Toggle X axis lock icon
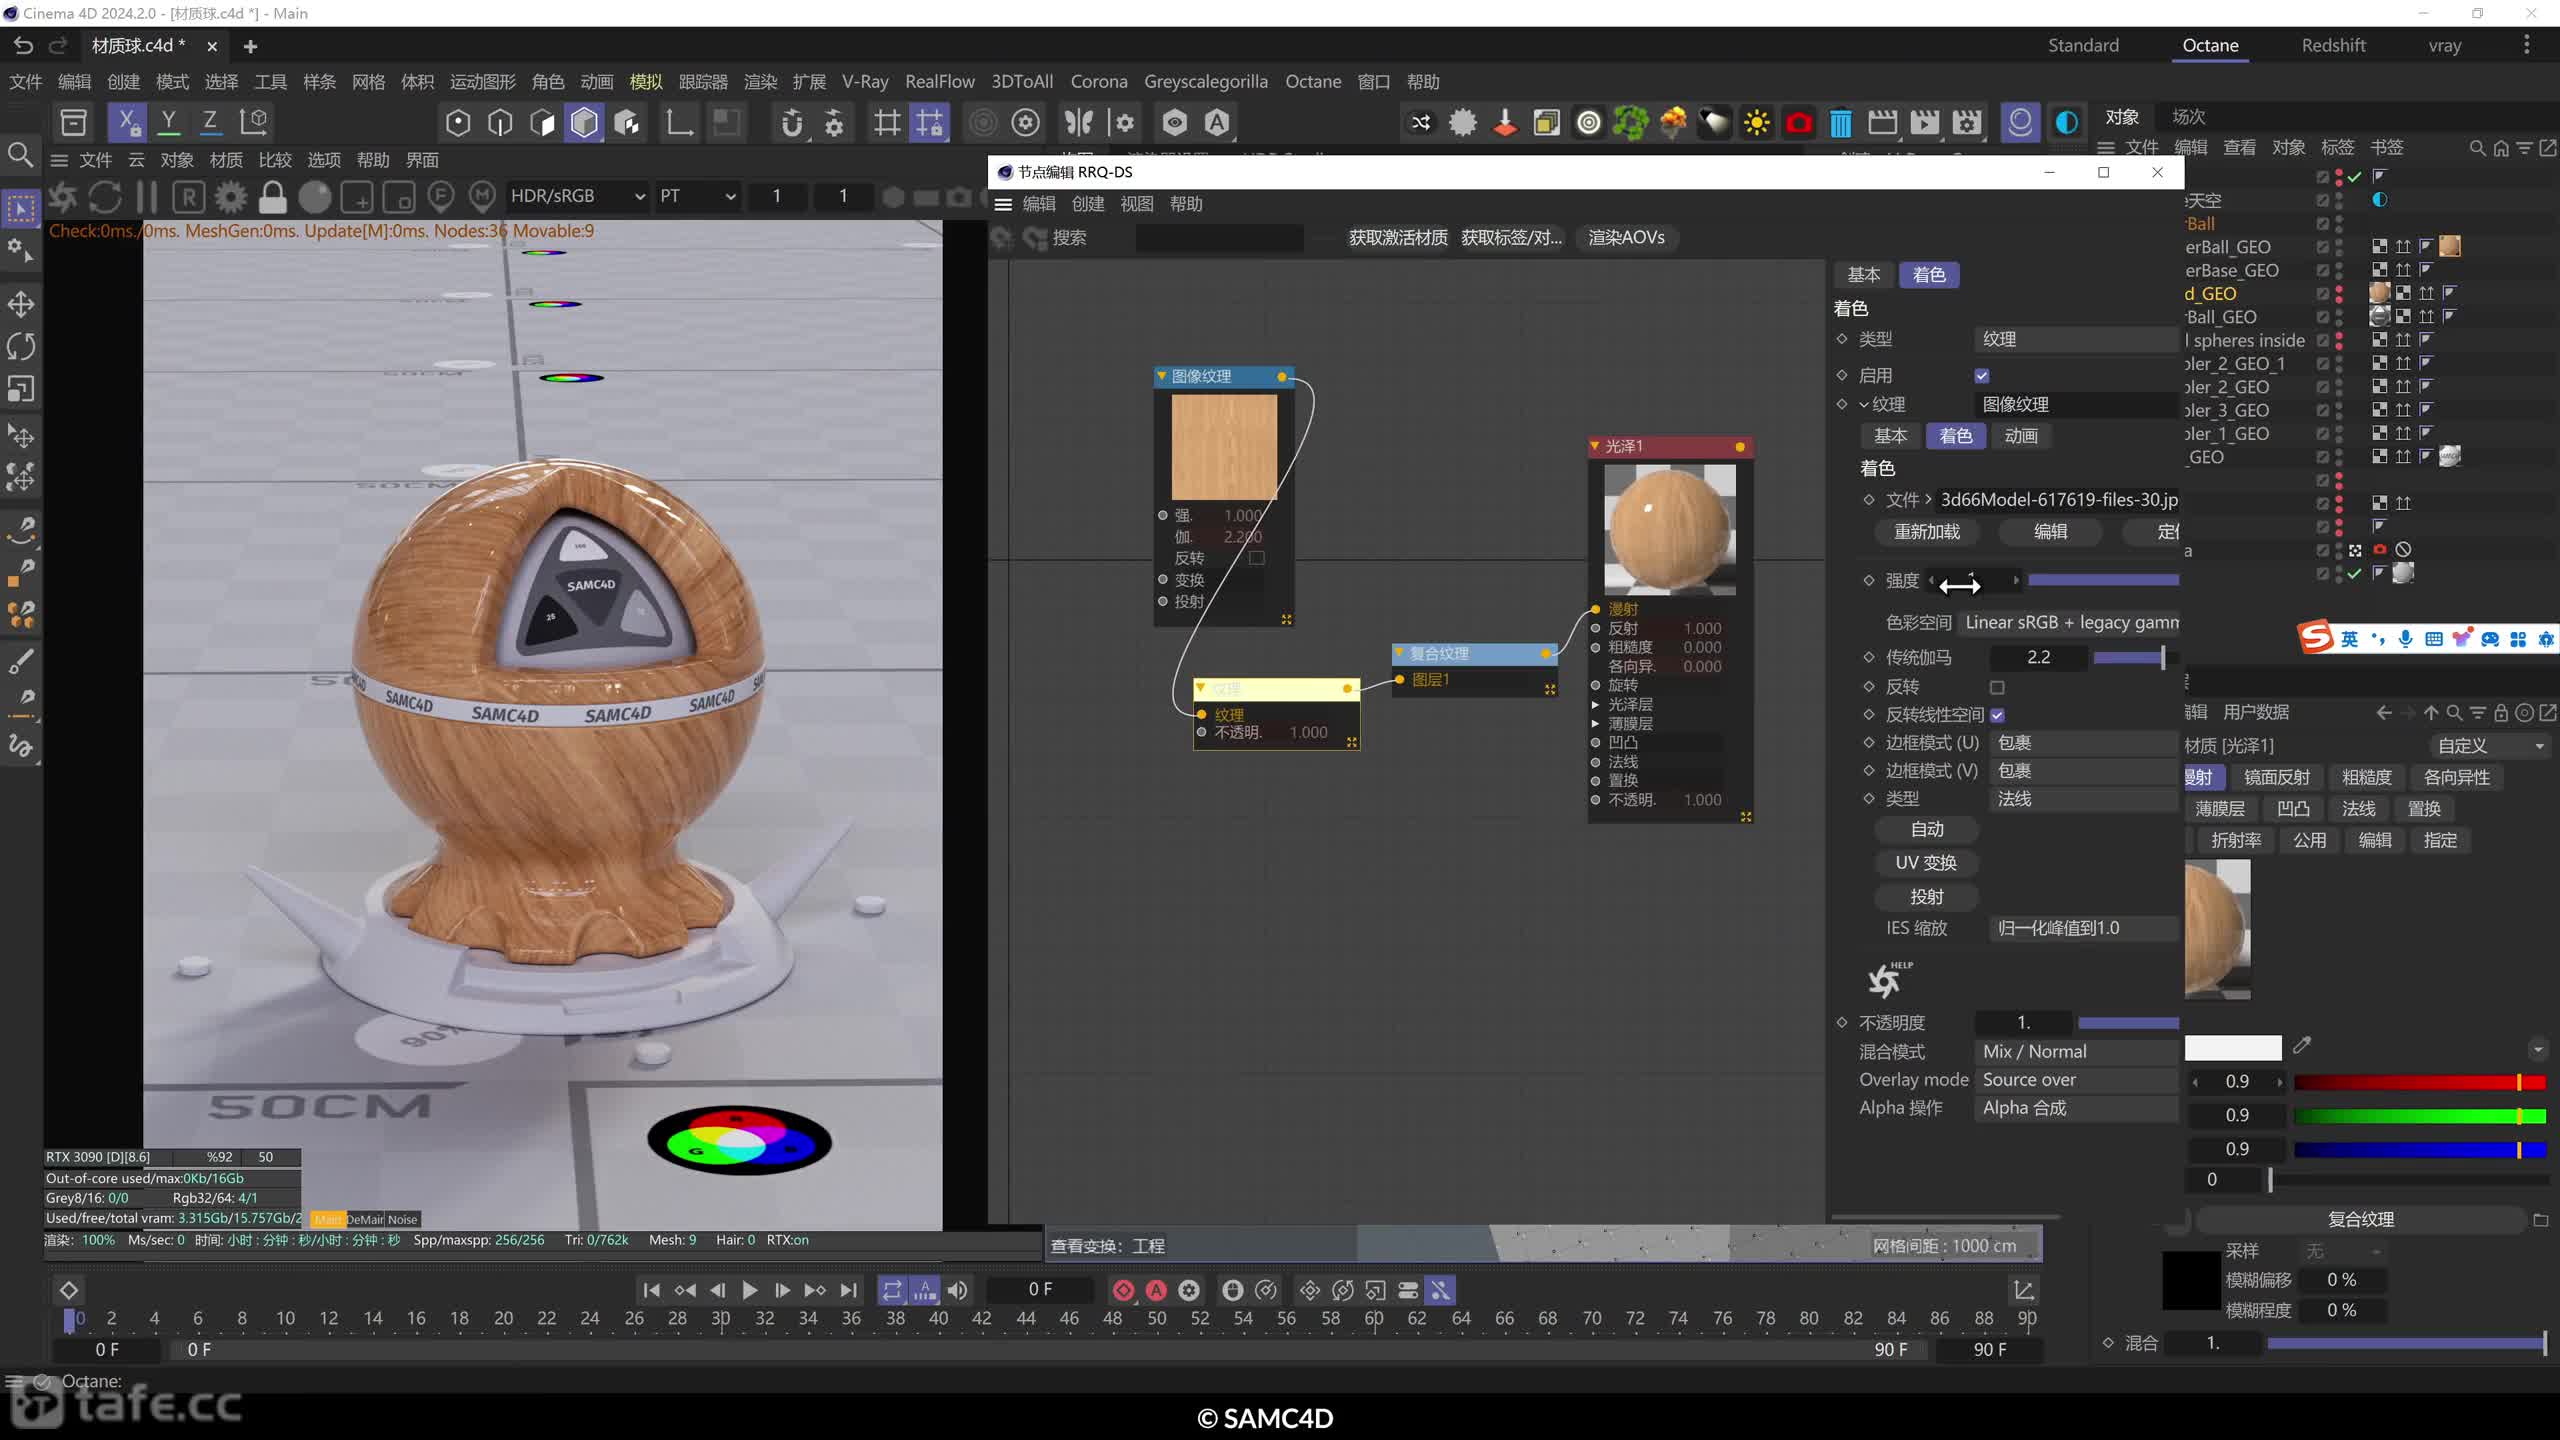The width and height of the screenshot is (2560, 1440). click(x=127, y=122)
